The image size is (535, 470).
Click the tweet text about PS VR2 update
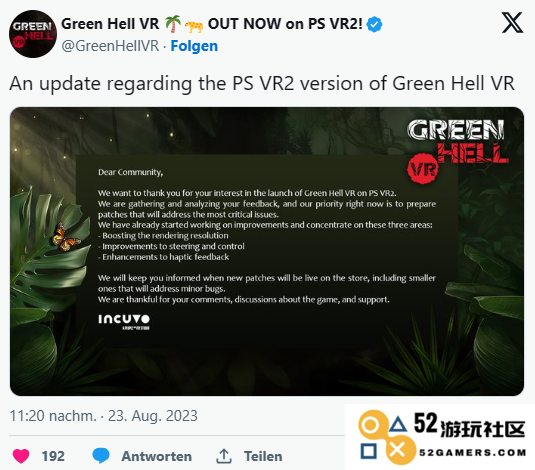[262, 84]
